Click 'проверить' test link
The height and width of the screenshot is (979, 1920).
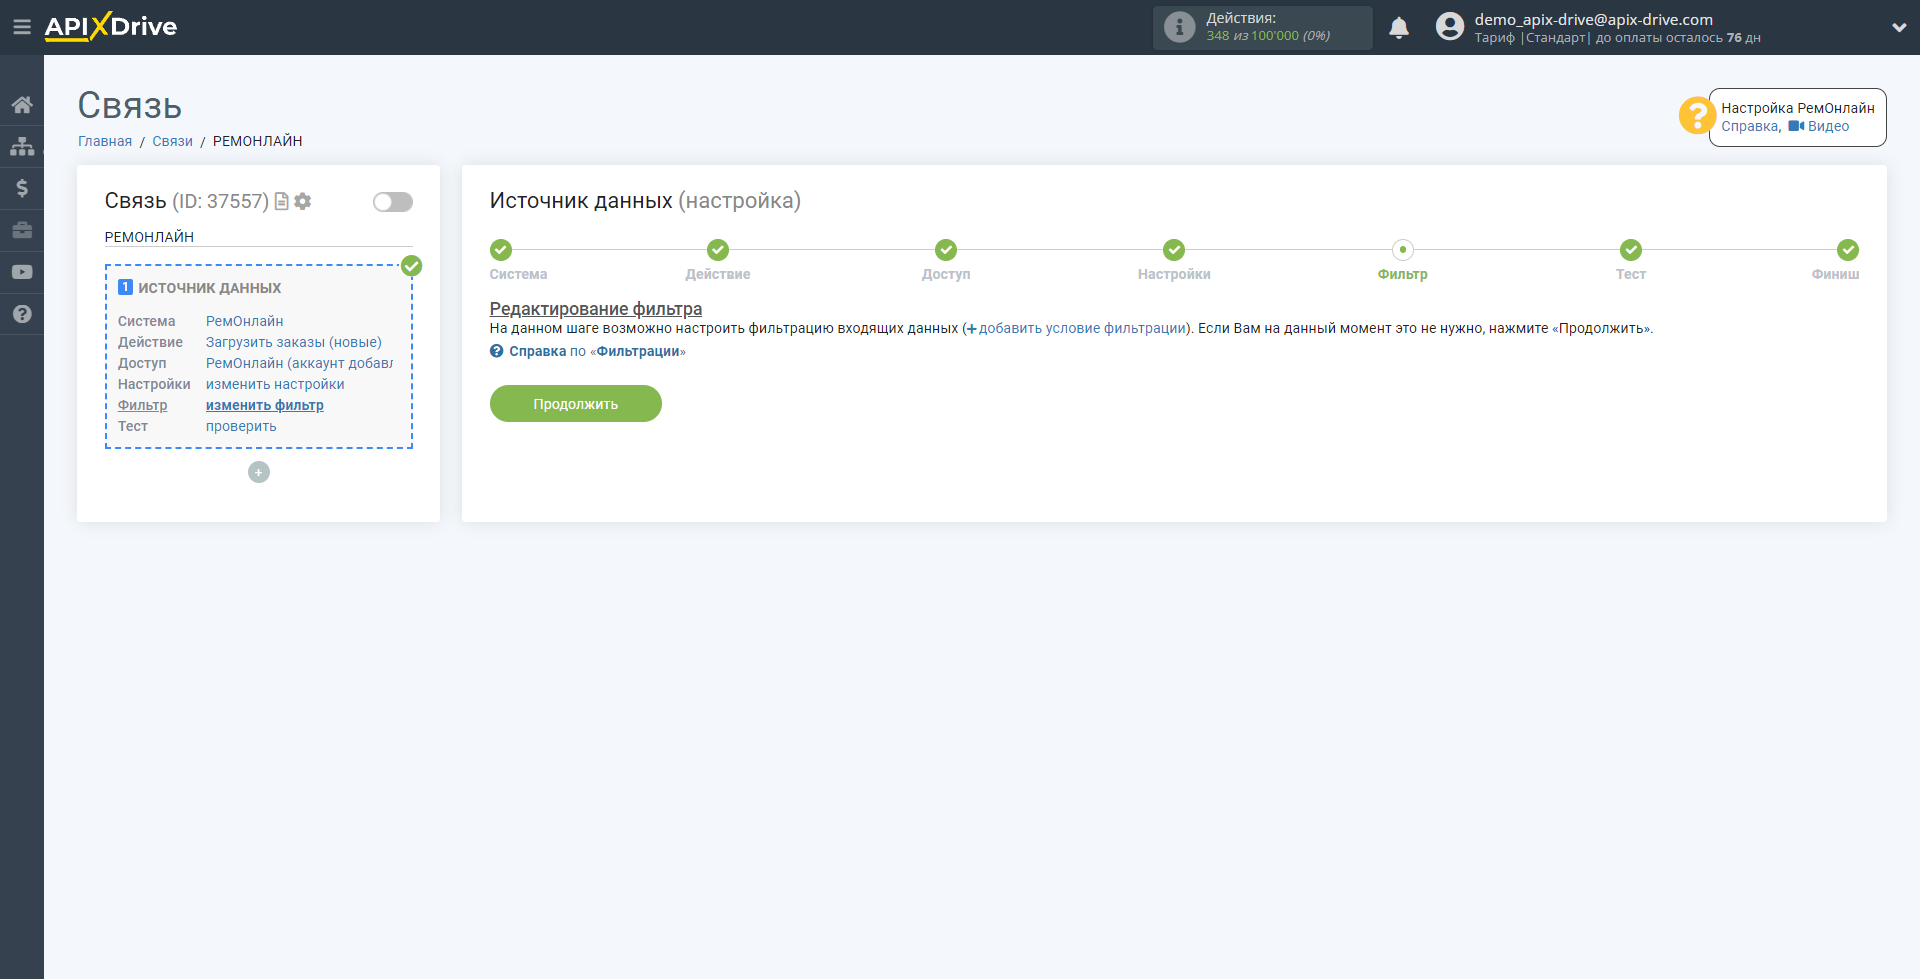point(241,426)
